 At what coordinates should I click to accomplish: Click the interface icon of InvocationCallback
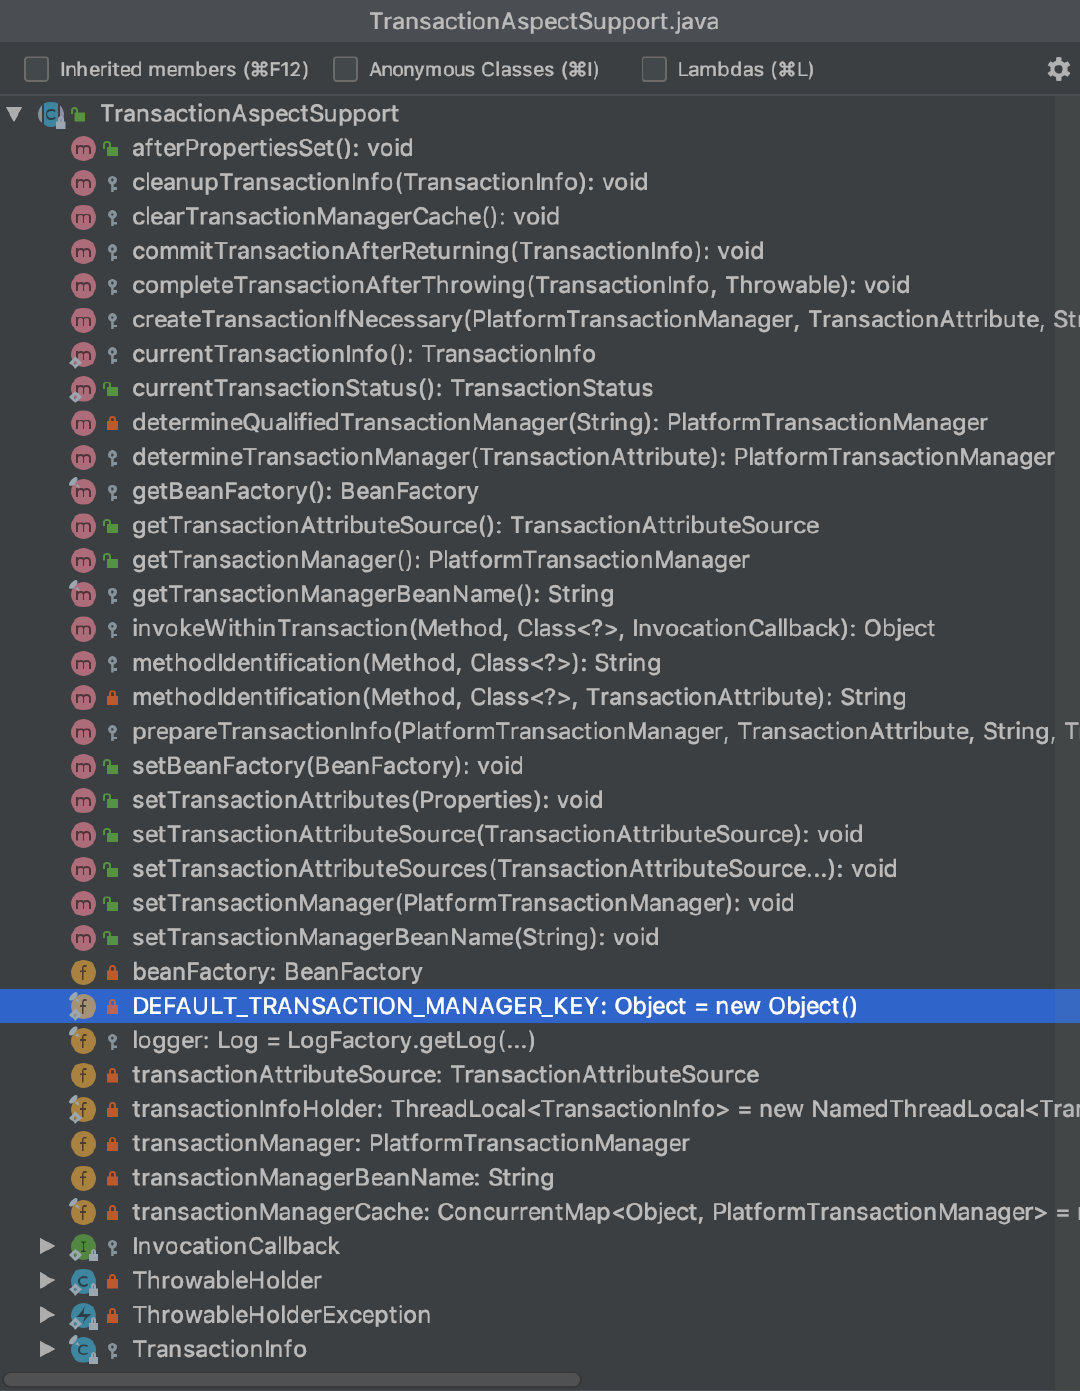coord(83,1246)
